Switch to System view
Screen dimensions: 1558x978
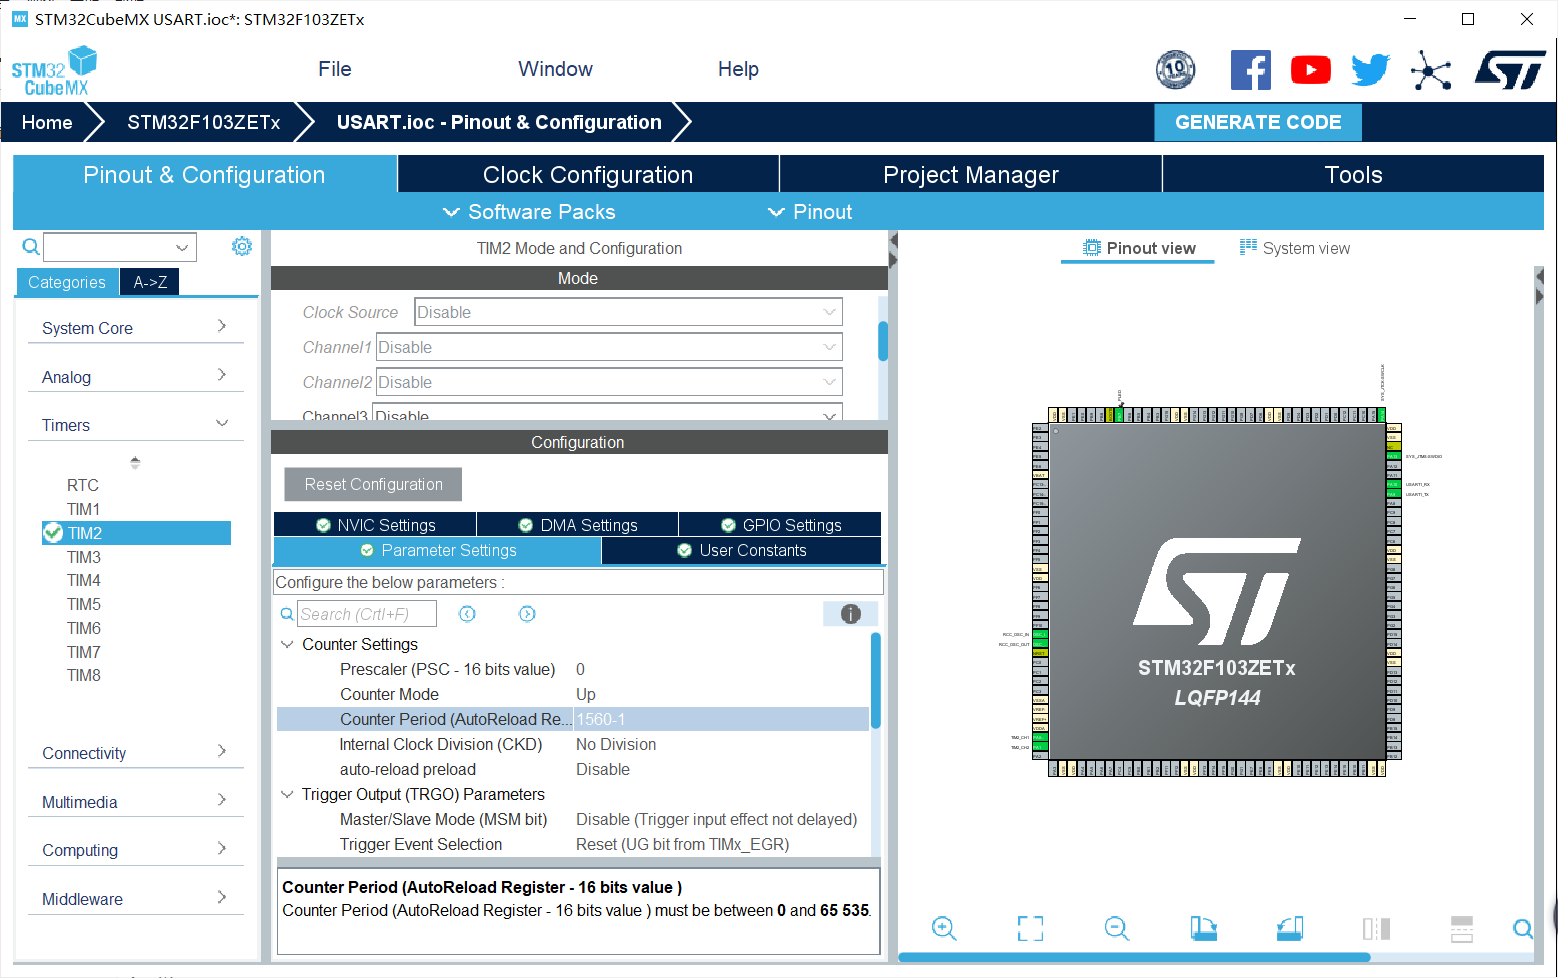click(1295, 248)
